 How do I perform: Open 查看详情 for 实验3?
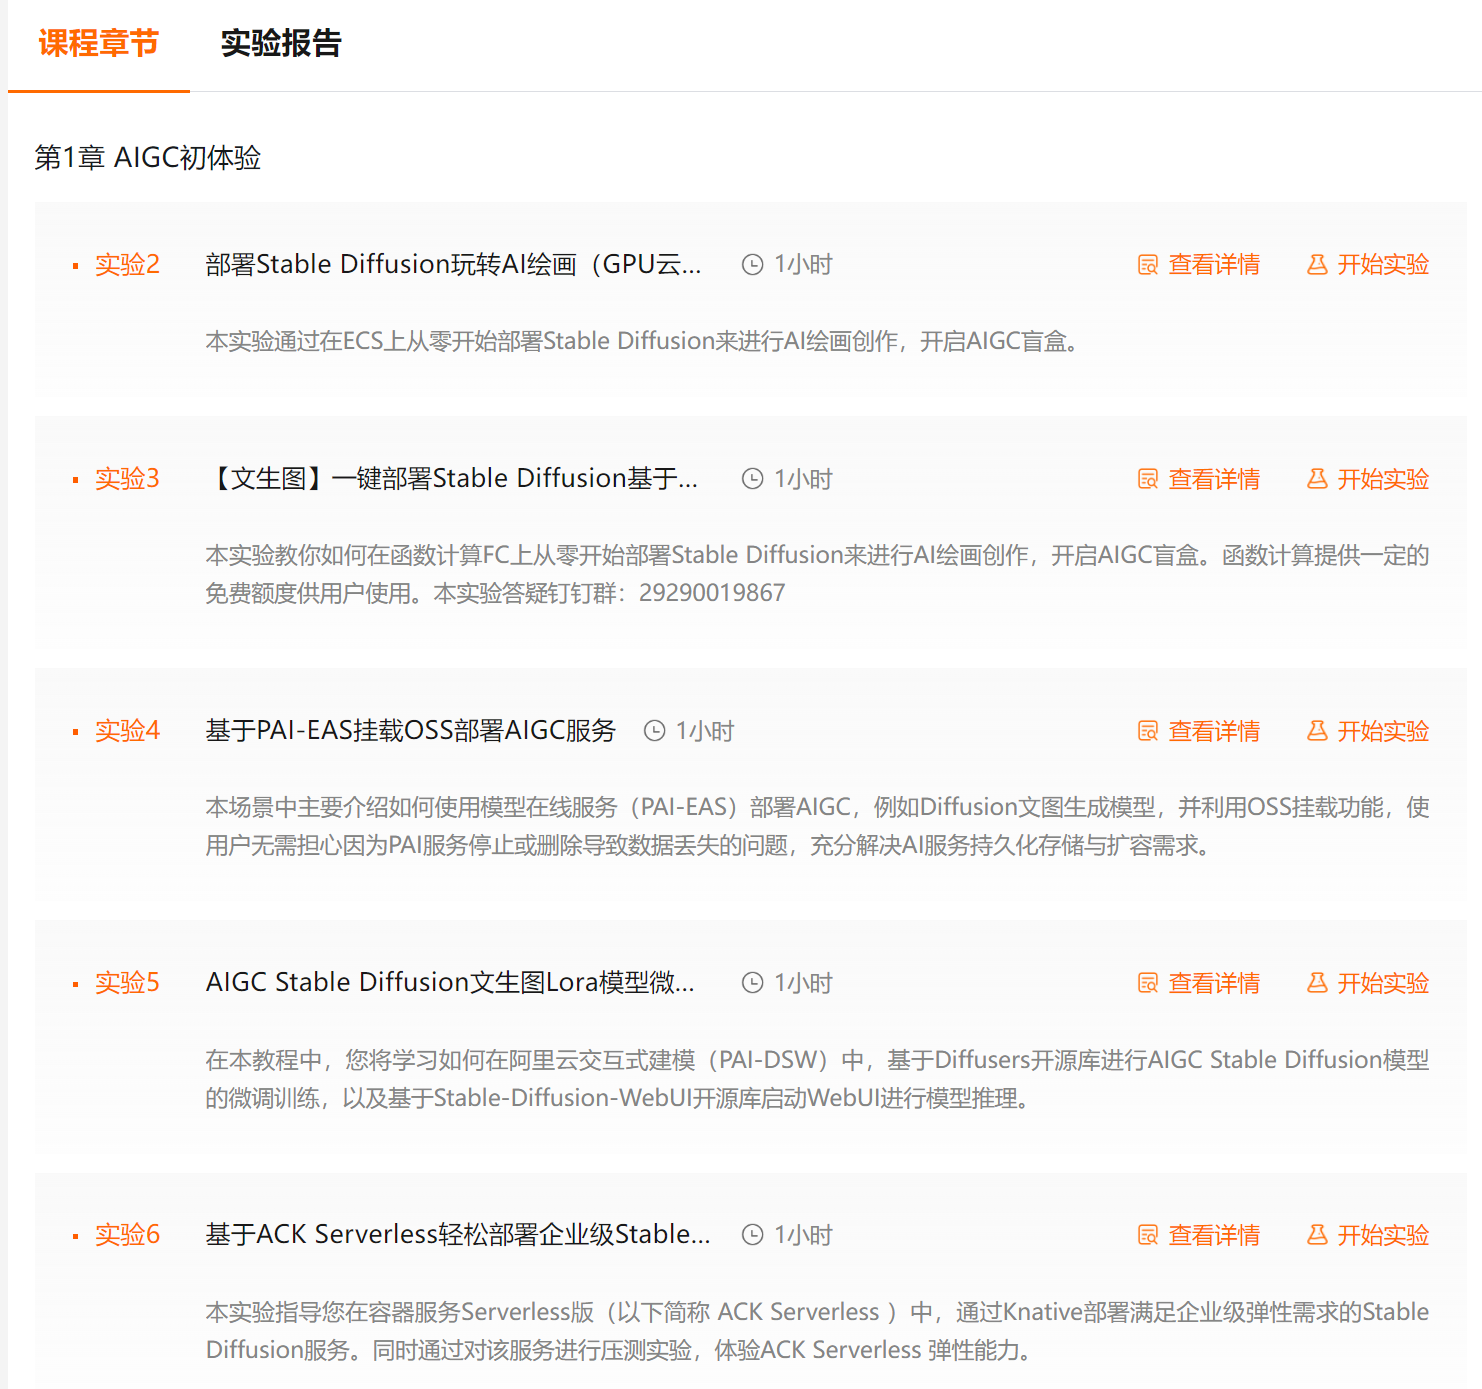(x=1214, y=478)
